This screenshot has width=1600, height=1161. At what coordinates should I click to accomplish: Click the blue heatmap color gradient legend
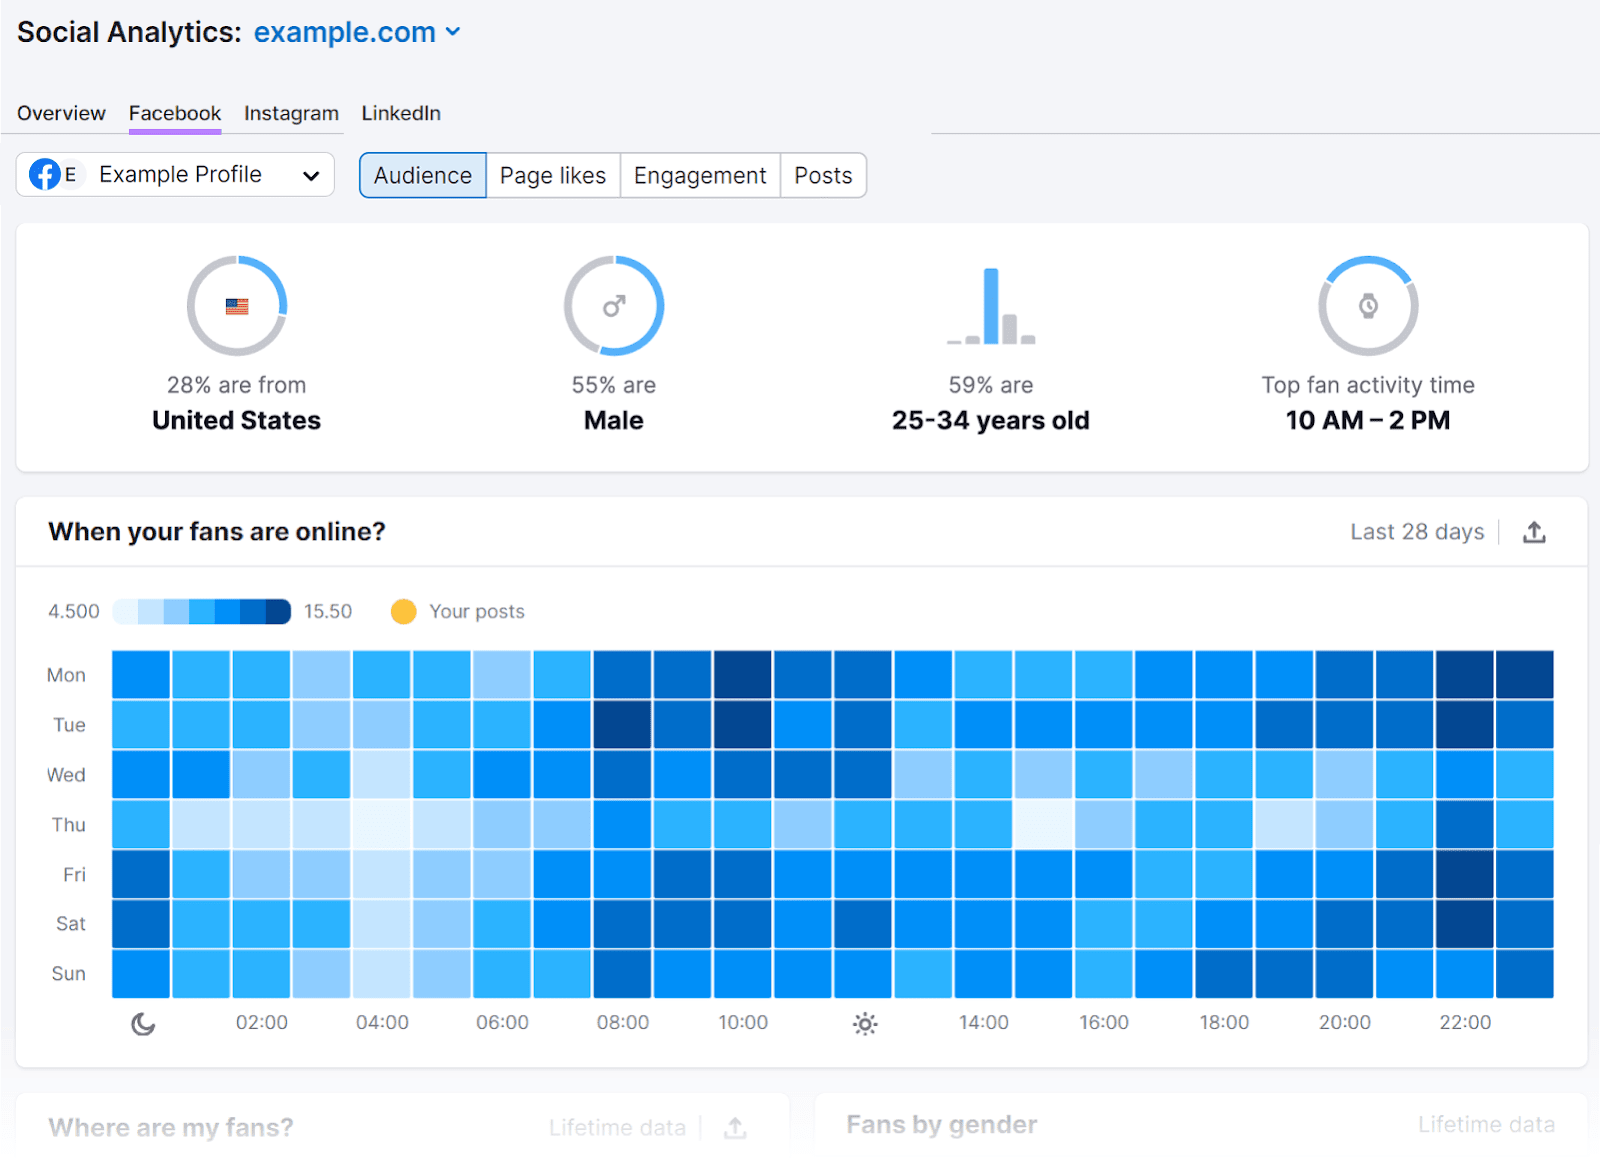point(200,611)
